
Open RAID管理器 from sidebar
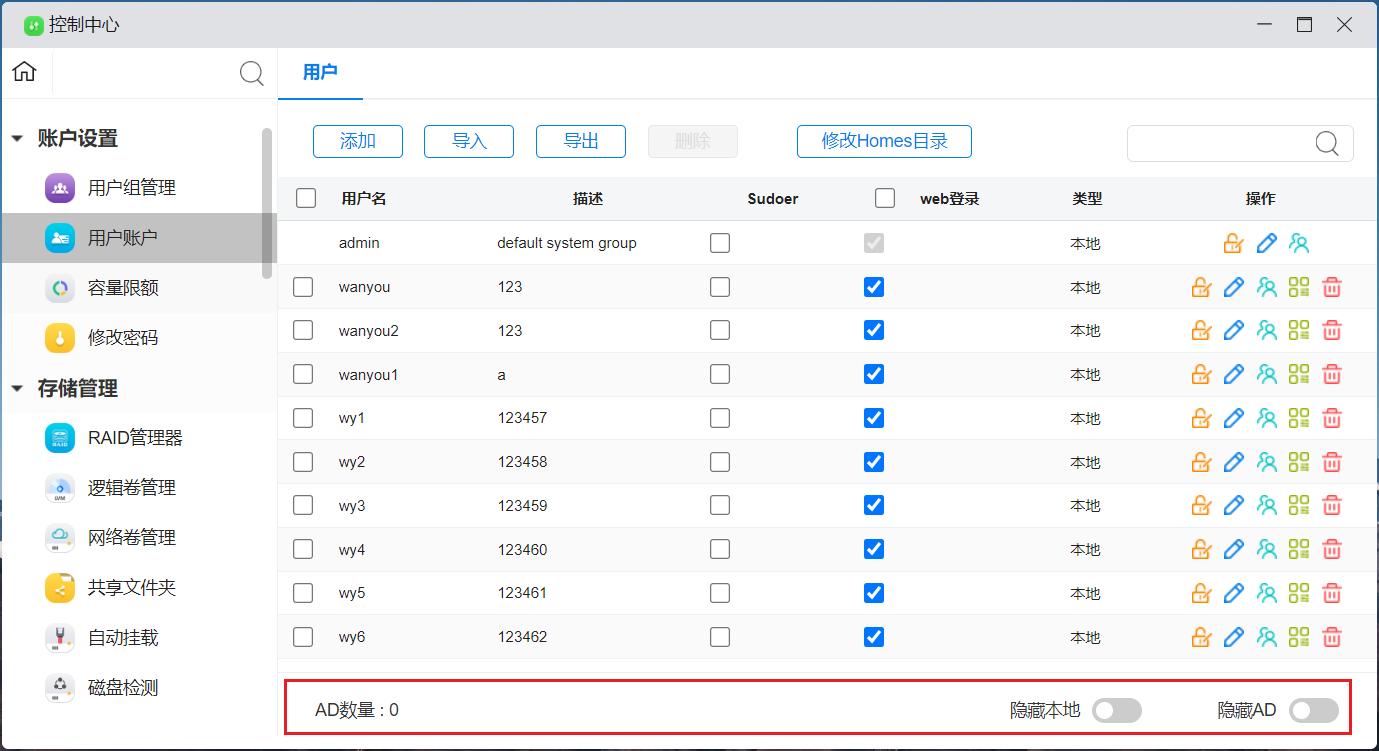[x=134, y=438]
